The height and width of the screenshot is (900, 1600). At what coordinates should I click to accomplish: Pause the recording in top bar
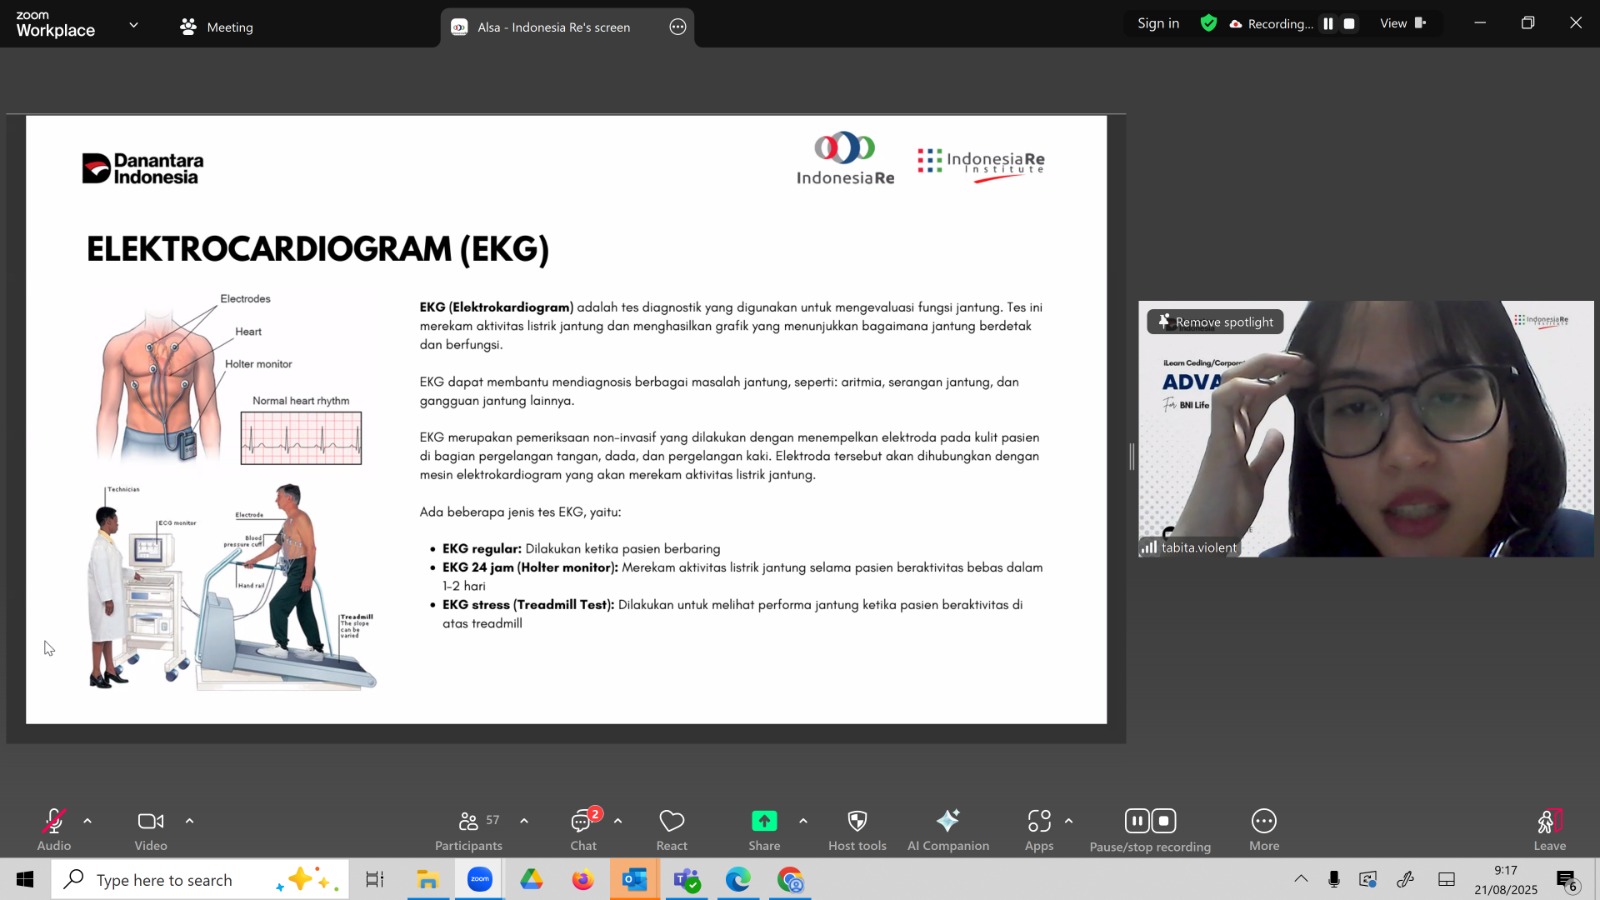(x=1328, y=24)
